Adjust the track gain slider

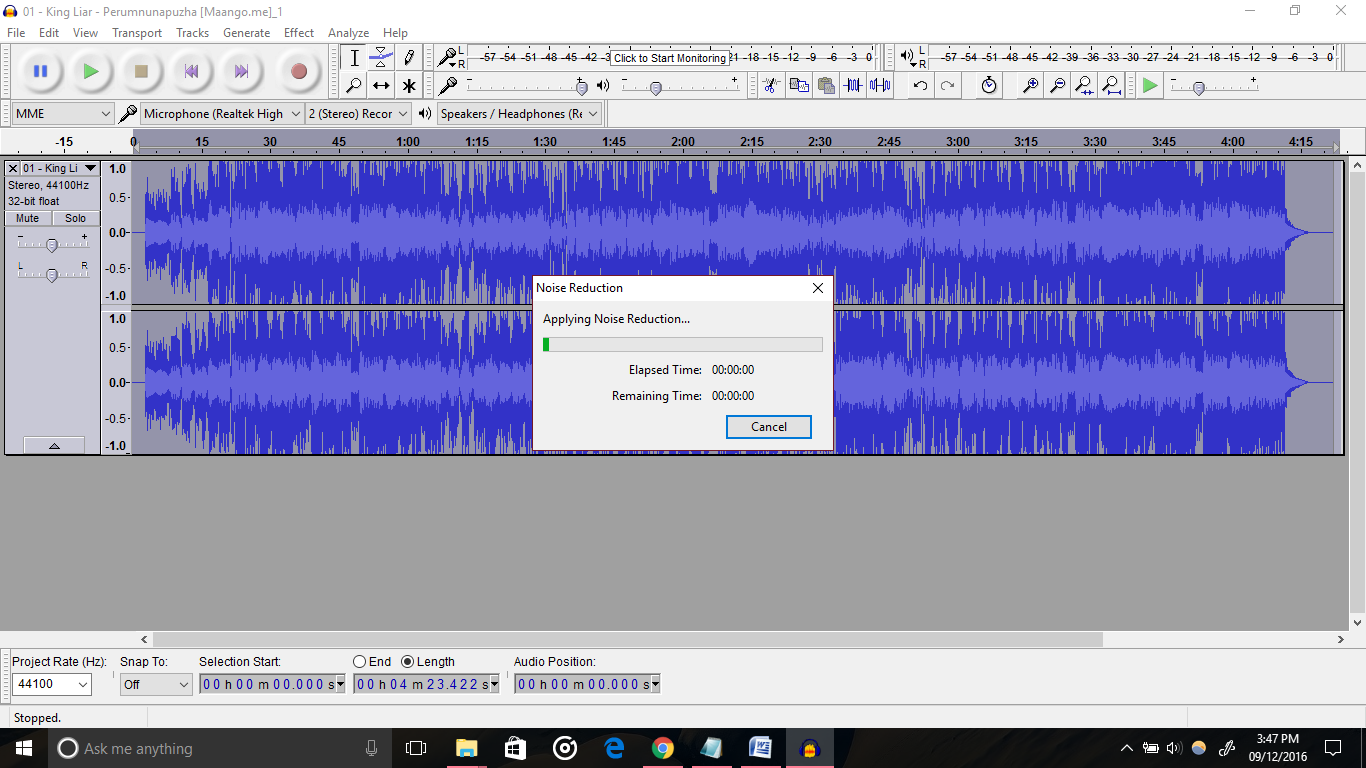pos(52,244)
